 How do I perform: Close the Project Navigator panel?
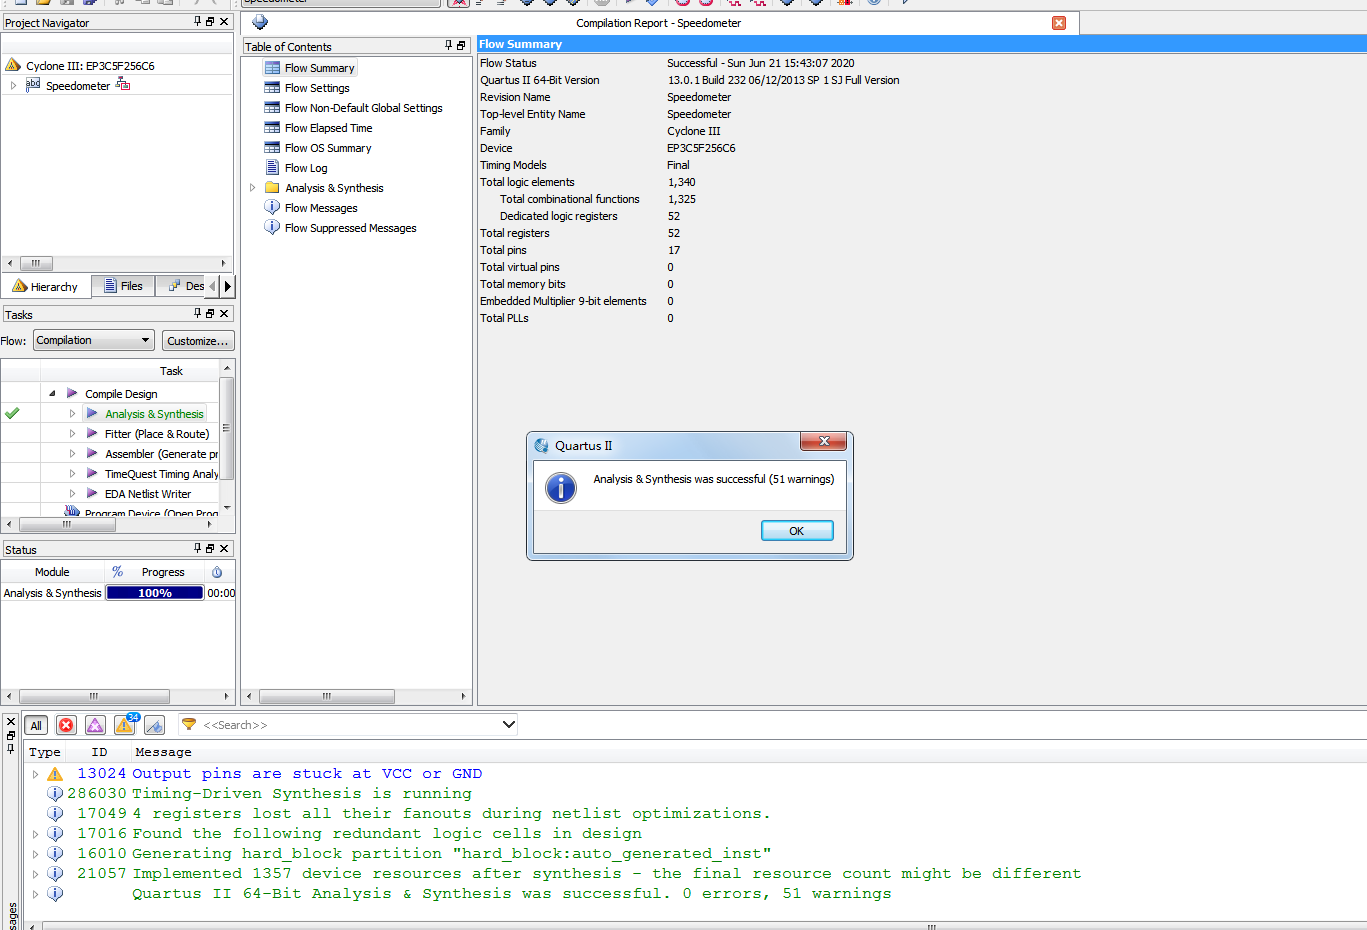pos(224,22)
